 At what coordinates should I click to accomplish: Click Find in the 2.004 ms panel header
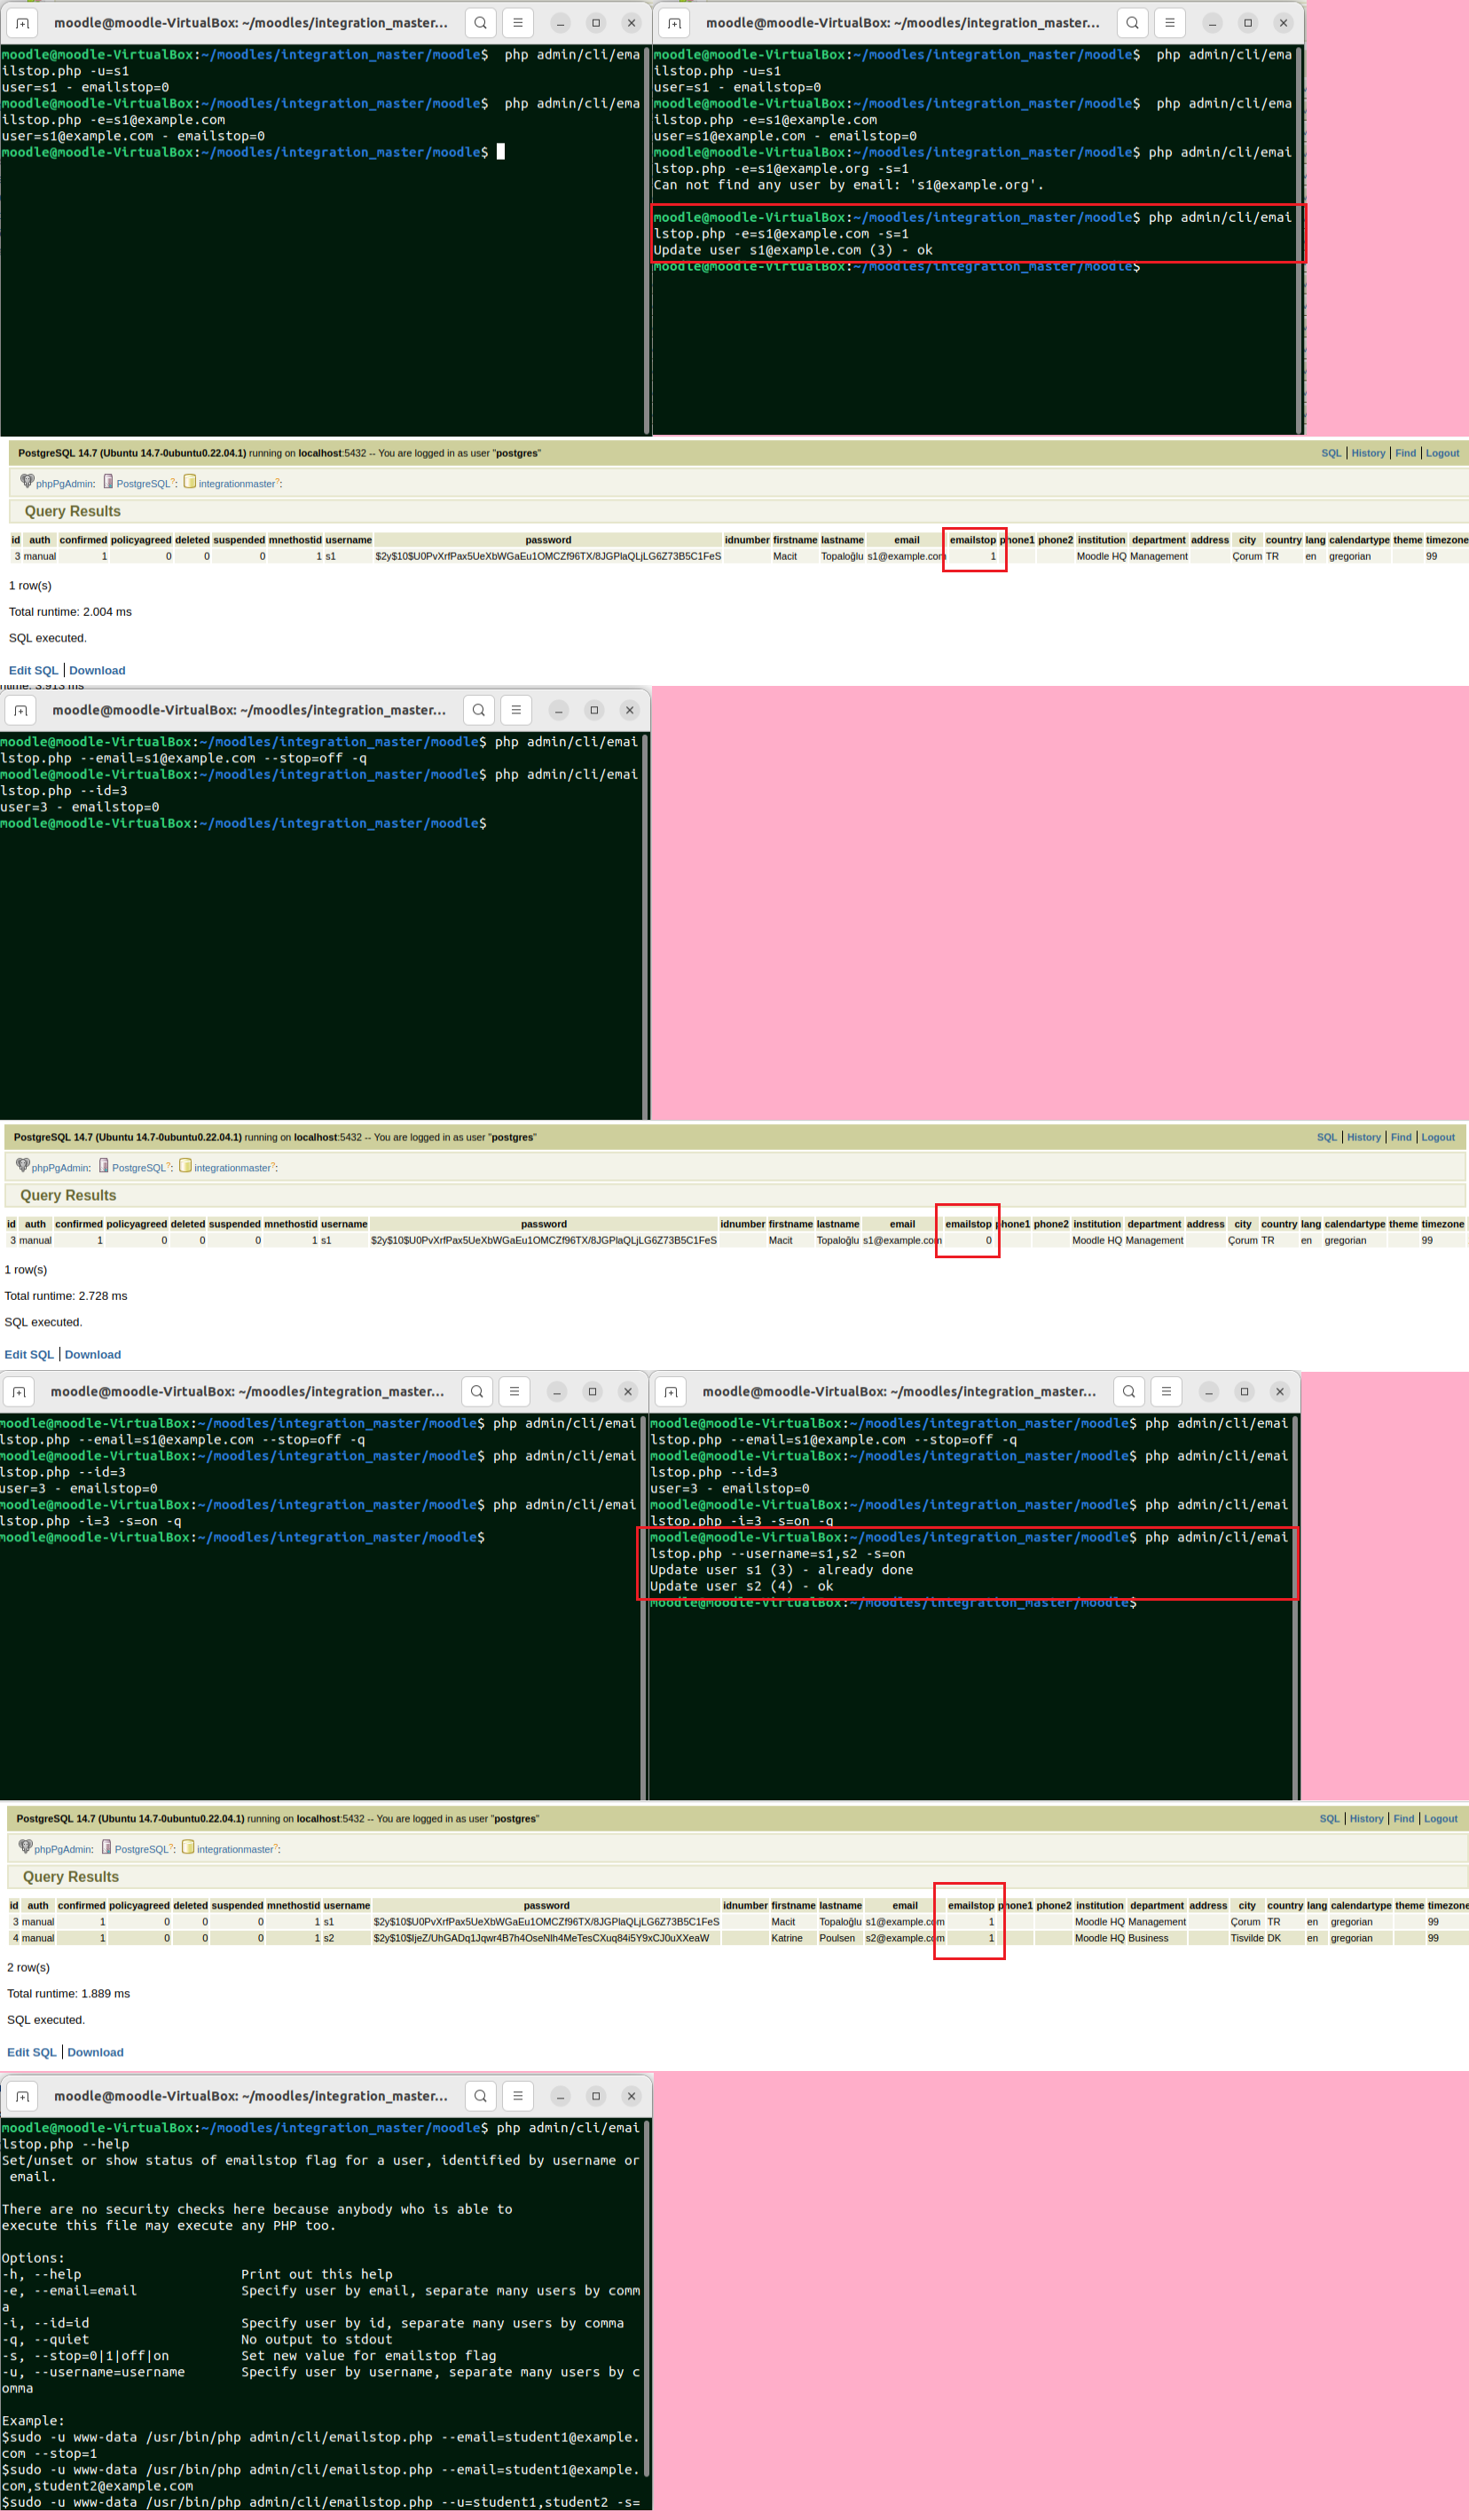[x=1405, y=453]
